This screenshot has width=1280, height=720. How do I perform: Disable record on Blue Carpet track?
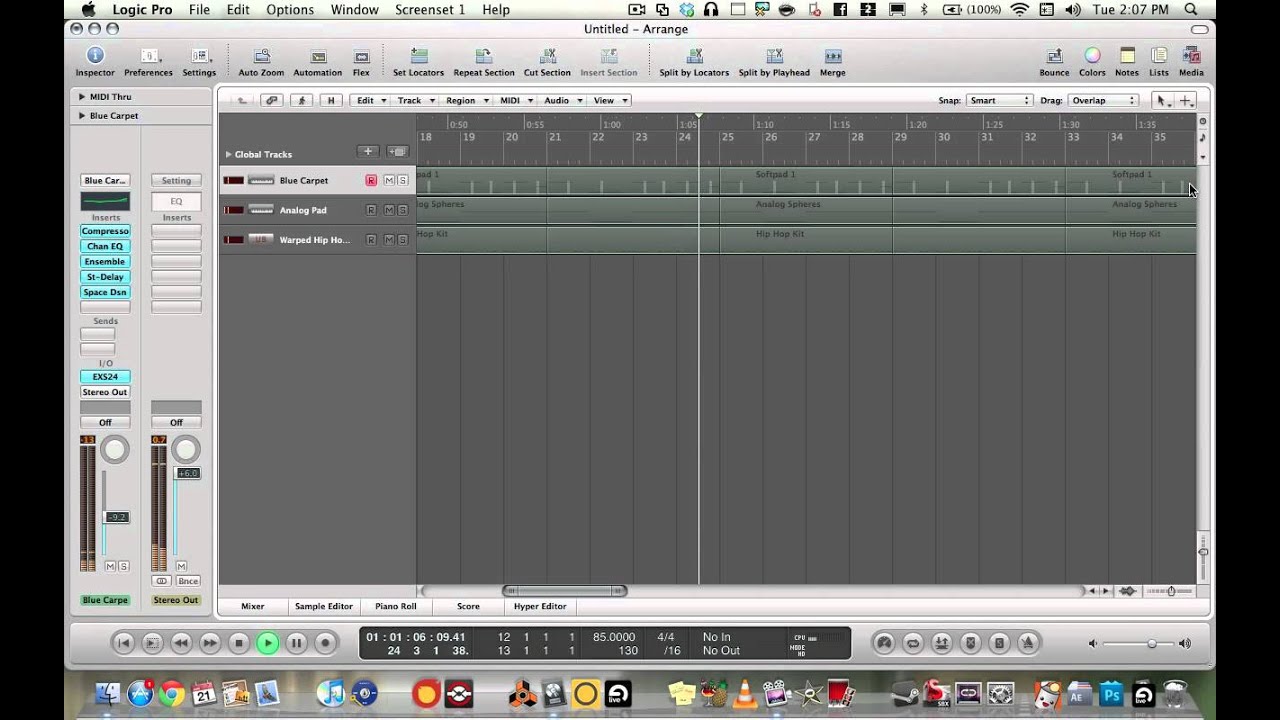click(371, 181)
